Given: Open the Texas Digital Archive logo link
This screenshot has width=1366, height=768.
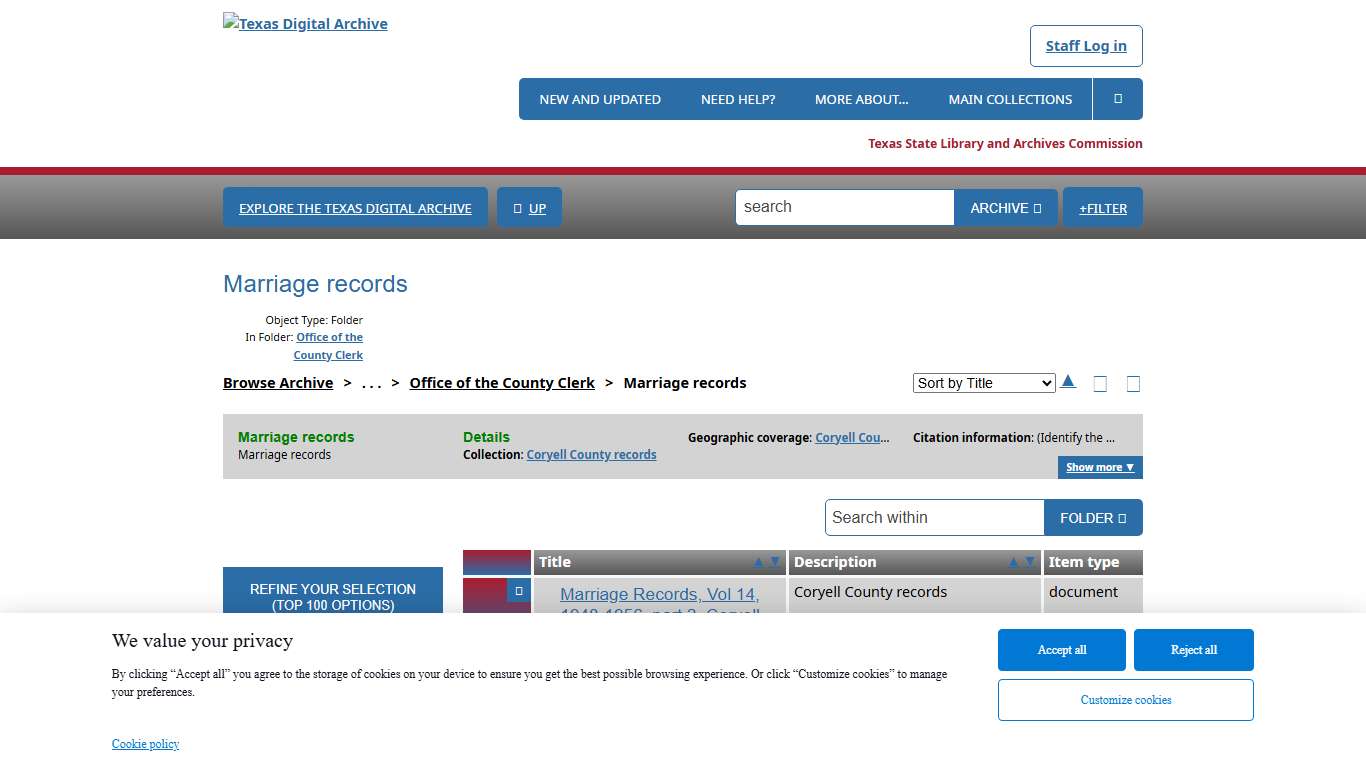Looking at the screenshot, I should tap(305, 23).
